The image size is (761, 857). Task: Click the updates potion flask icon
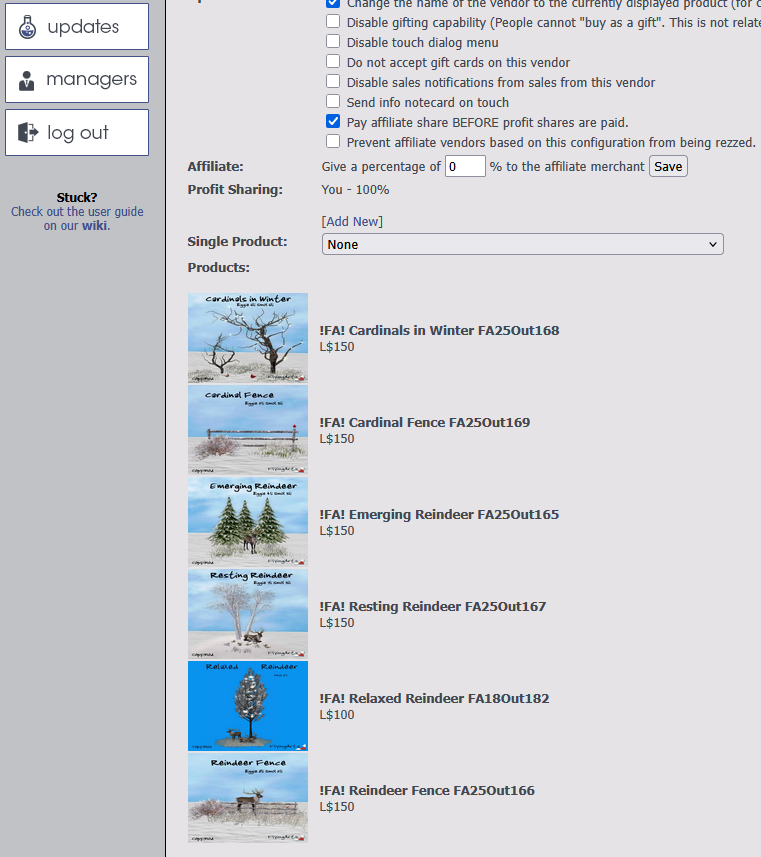point(27,27)
